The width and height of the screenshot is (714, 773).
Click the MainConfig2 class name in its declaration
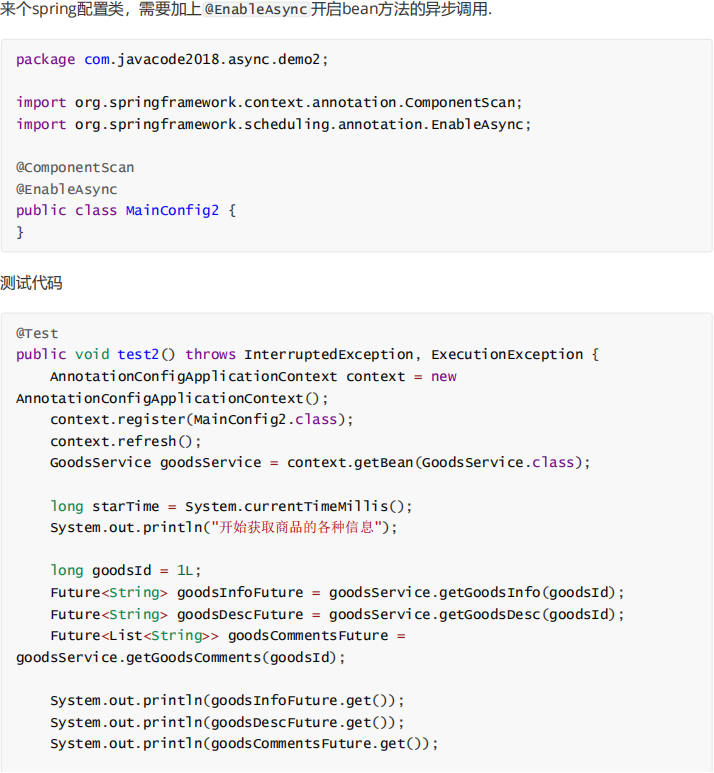[x=172, y=211]
